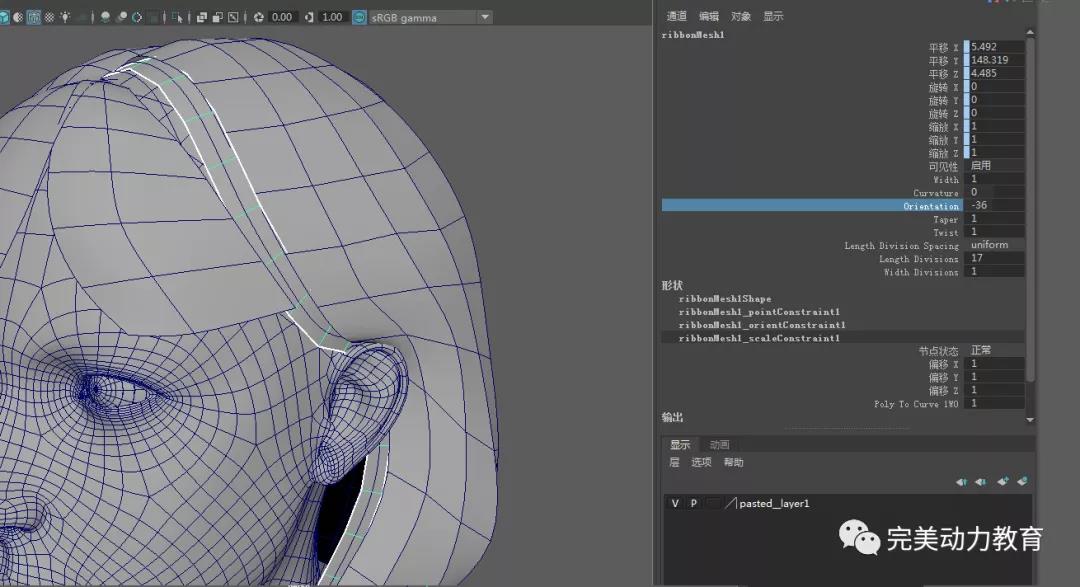The width and height of the screenshot is (1080, 587).
Task: Switch to the 动画 layer tab
Action: coord(719,445)
